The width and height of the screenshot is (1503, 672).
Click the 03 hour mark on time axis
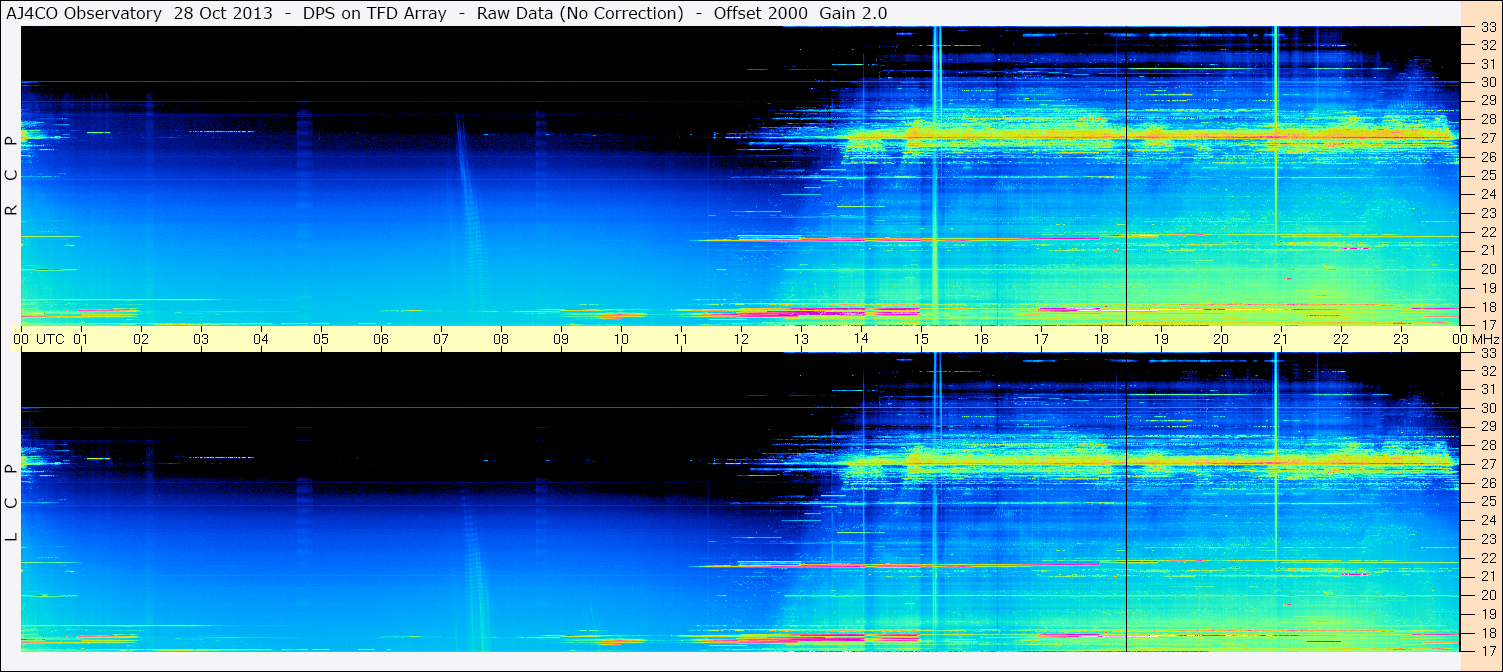(201, 339)
